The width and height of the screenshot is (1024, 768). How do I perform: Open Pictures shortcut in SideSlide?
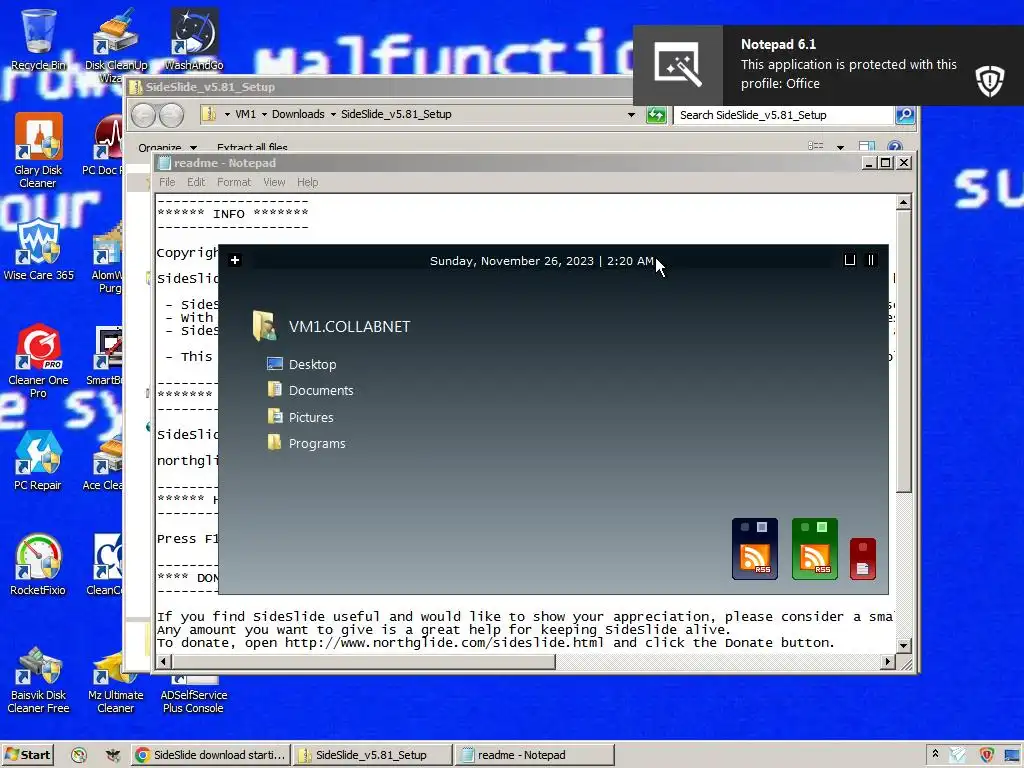click(x=300, y=417)
